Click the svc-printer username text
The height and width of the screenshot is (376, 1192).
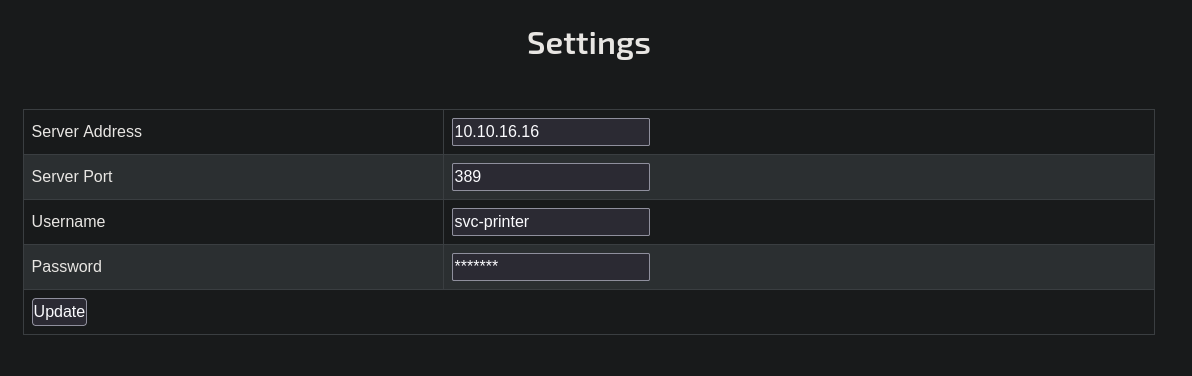click(491, 222)
